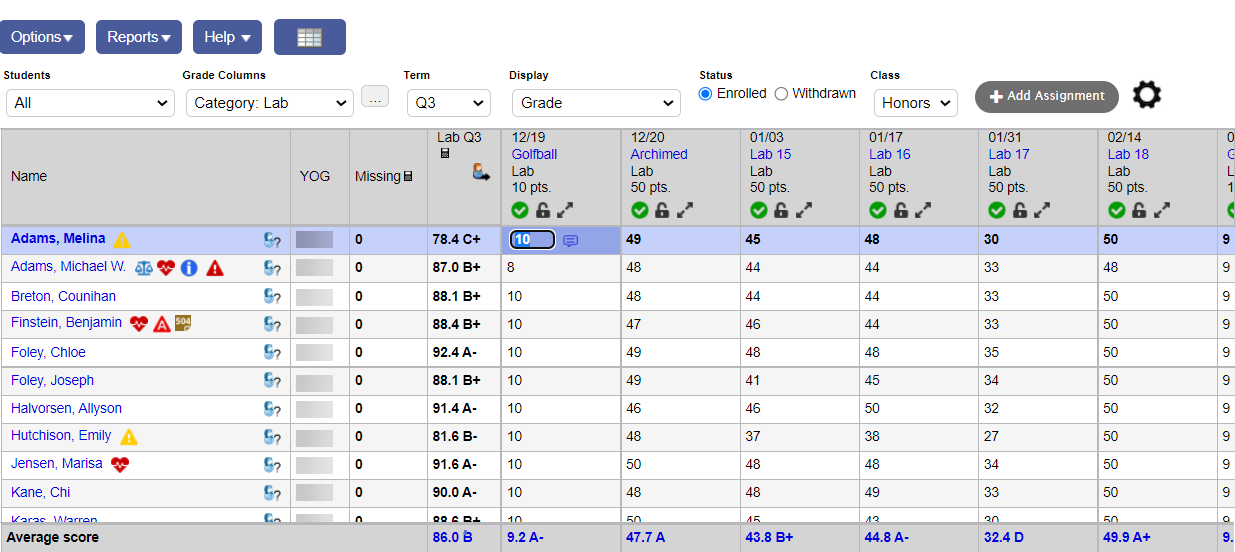The image size is (1235, 552).
Task: Select the Enrolled status radio button
Action: 706,94
